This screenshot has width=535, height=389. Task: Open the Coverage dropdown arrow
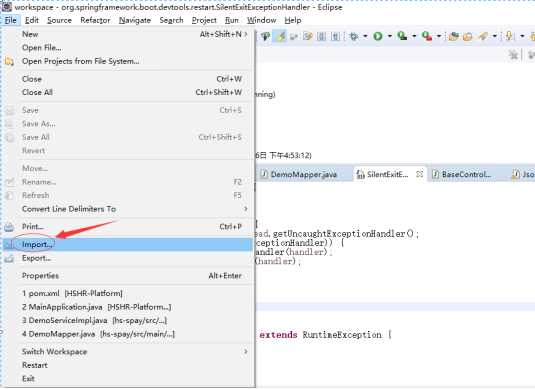click(x=414, y=36)
